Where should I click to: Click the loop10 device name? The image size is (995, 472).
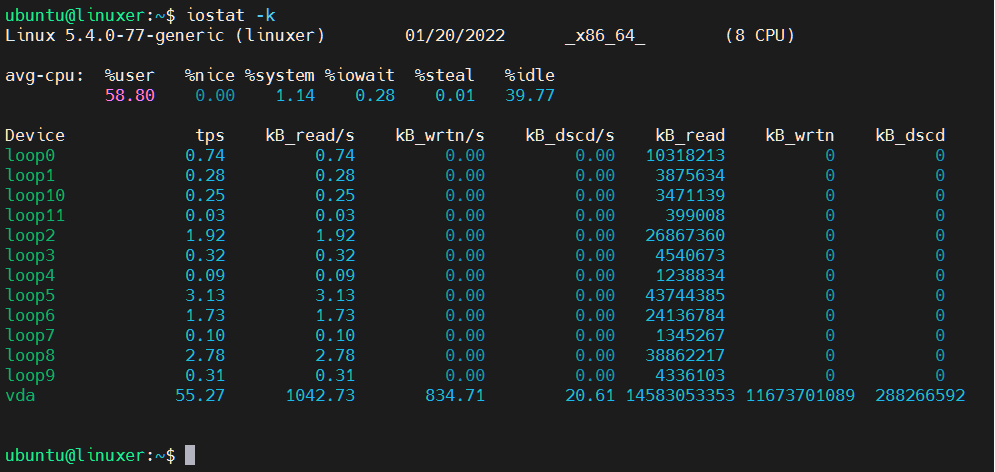coord(35,195)
